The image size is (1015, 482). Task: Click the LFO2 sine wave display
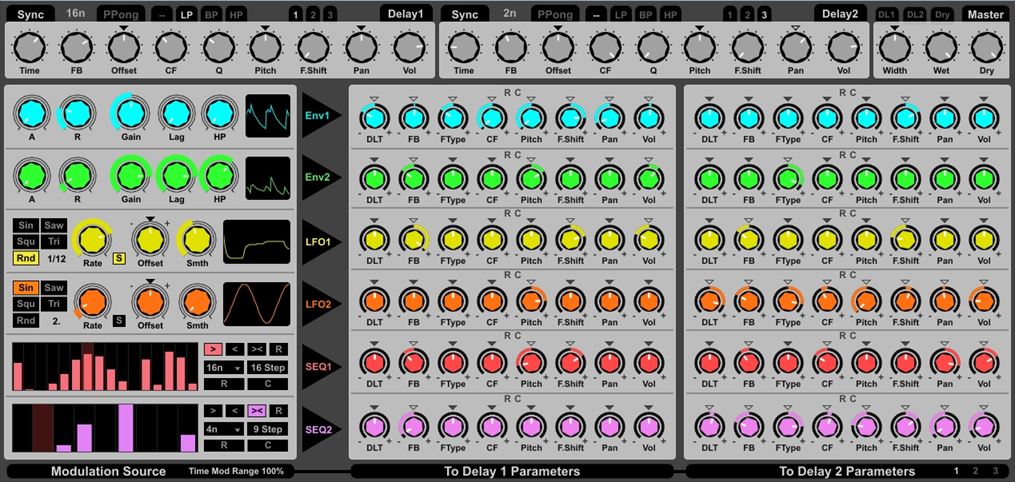[x=256, y=303]
